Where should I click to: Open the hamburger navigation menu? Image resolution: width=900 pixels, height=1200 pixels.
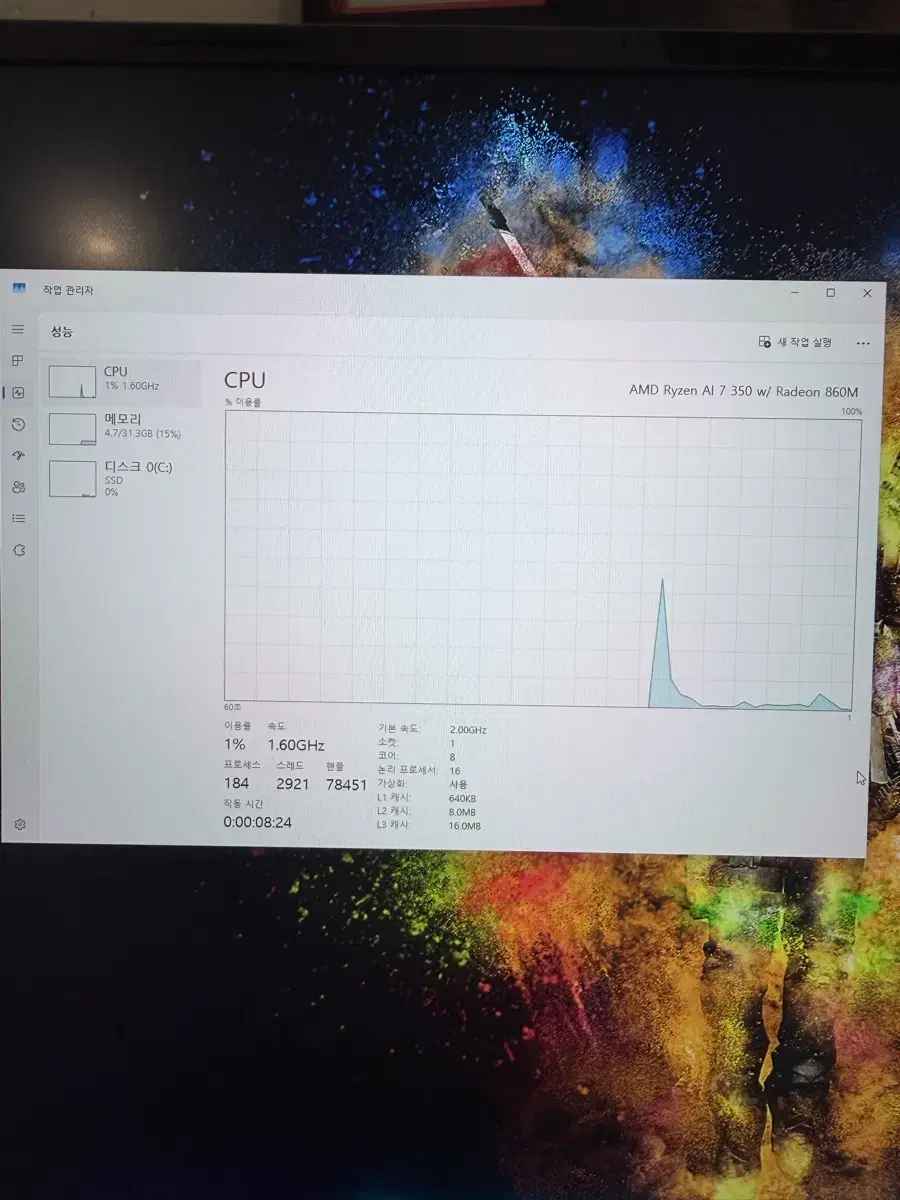pyautogui.click(x=17, y=329)
